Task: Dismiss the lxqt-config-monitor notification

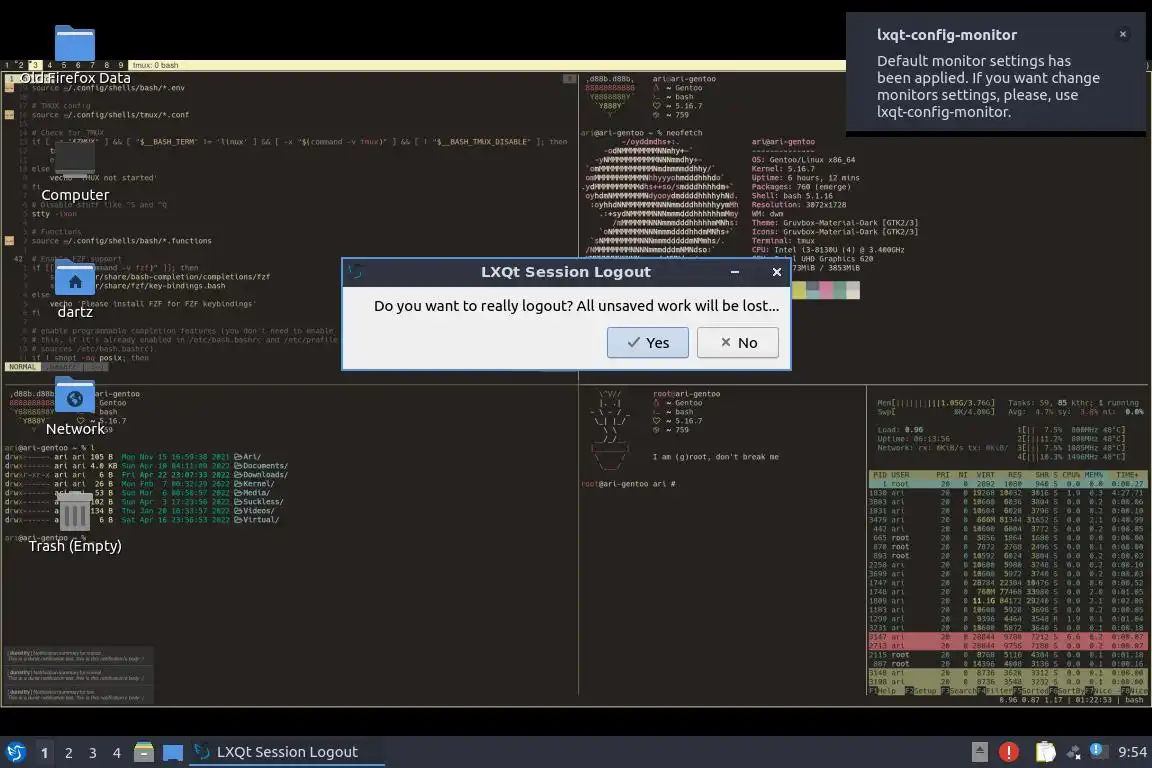Action: [1123, 34]
